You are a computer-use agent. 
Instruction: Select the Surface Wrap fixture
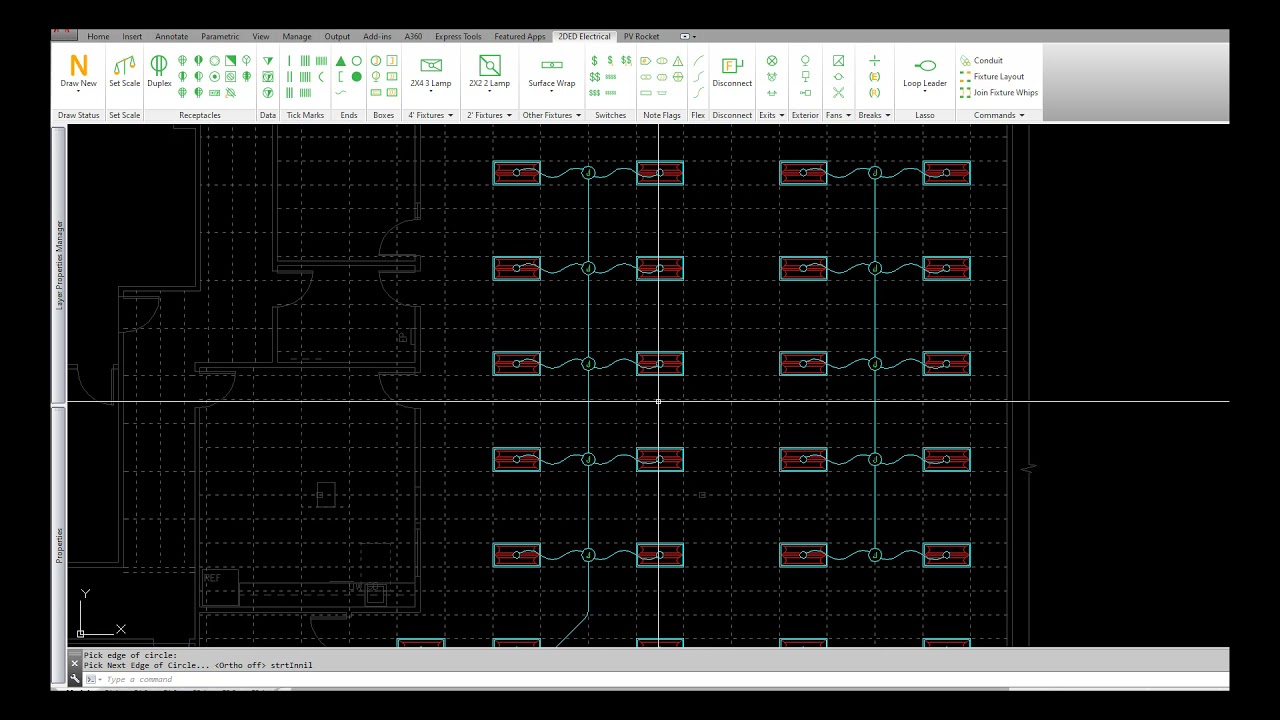point(552,73)
